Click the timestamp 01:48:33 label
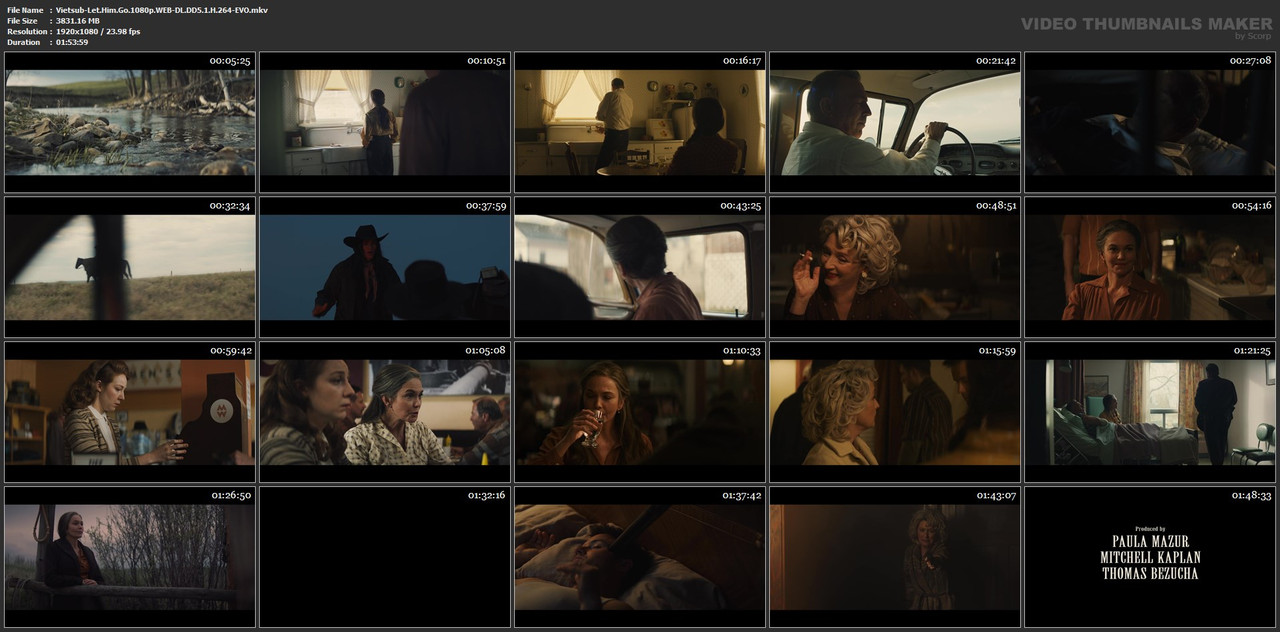Screen dimensions: 1280x632 coord(1250,496)
